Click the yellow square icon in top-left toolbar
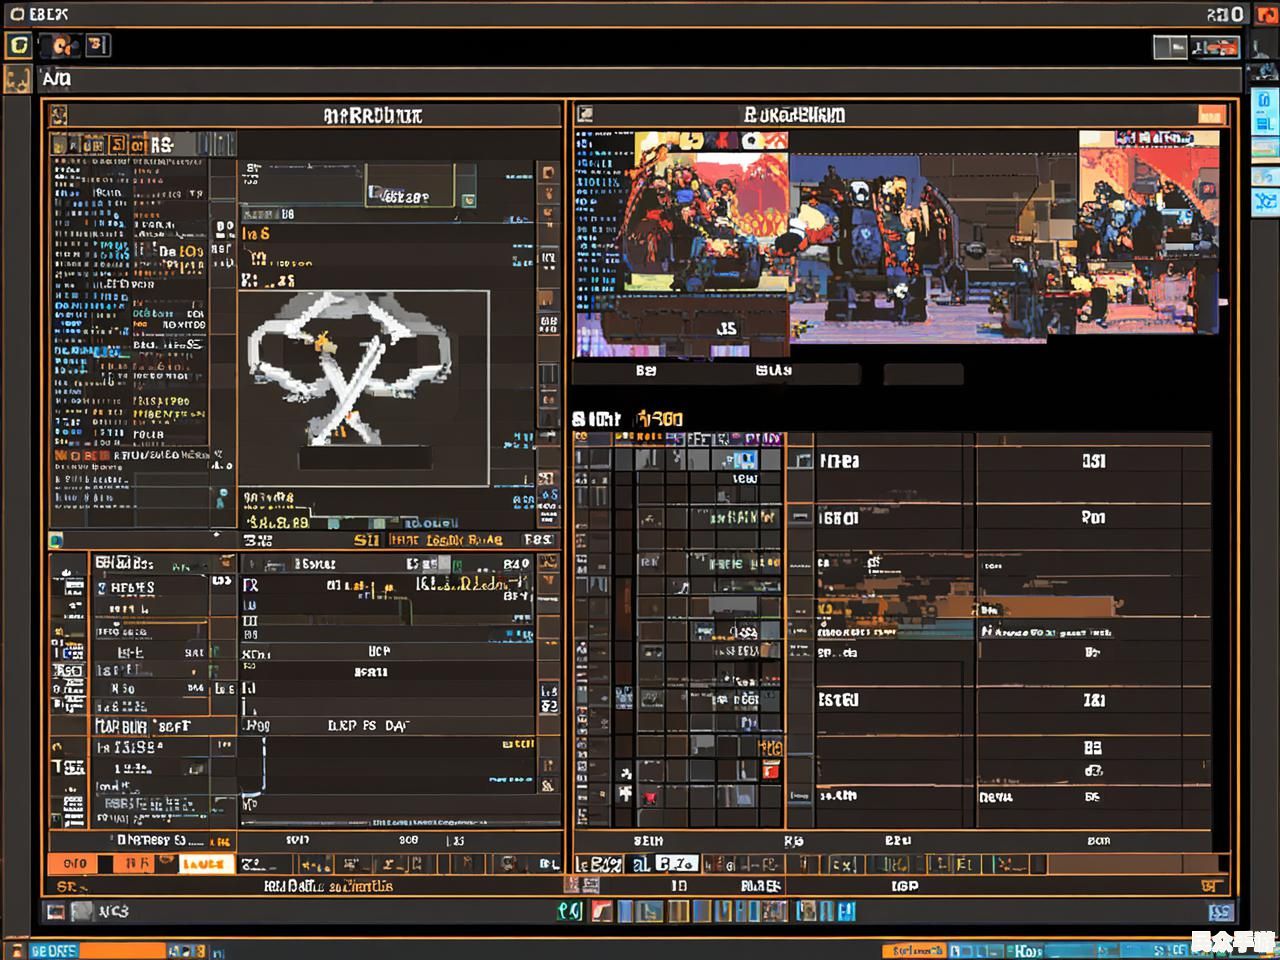The height and width of the screenshot is (960, 1280). [18, 45]
